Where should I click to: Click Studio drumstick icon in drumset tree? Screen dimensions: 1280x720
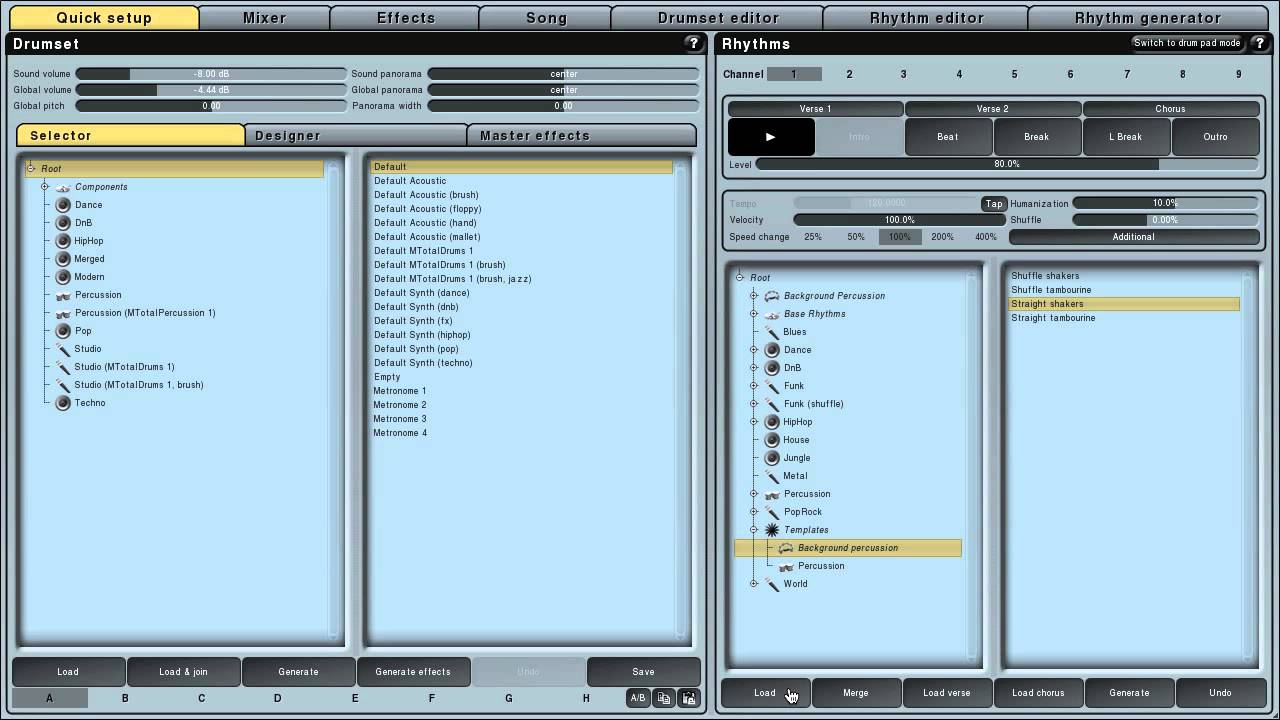pos(63,349)
